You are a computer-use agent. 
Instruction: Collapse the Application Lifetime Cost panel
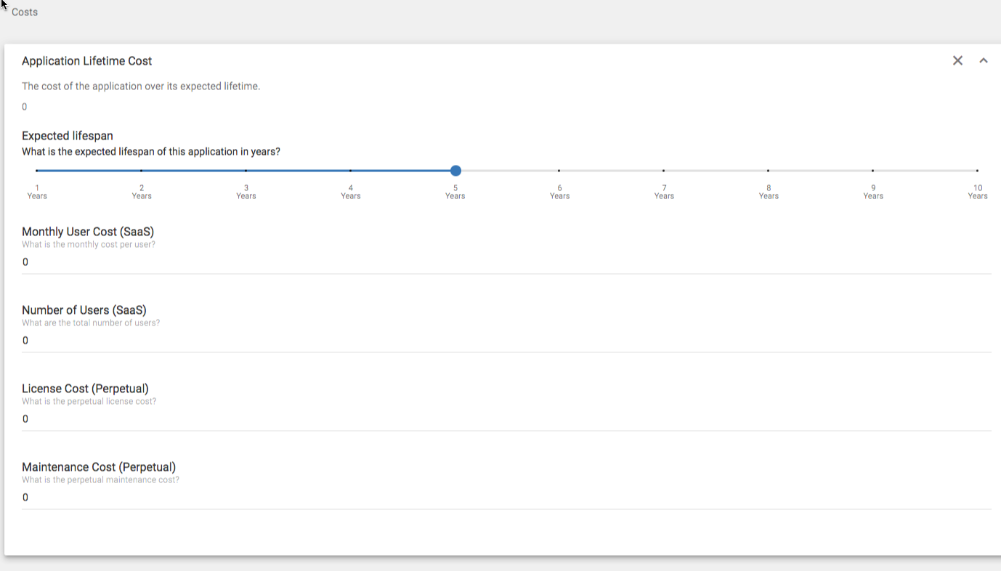tap(984, 61)
